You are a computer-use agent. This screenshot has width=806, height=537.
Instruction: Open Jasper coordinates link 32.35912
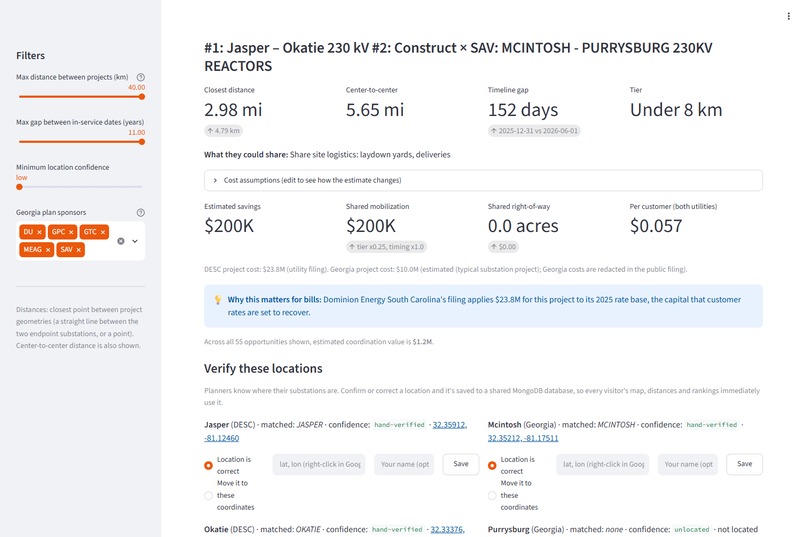point(450,425)
